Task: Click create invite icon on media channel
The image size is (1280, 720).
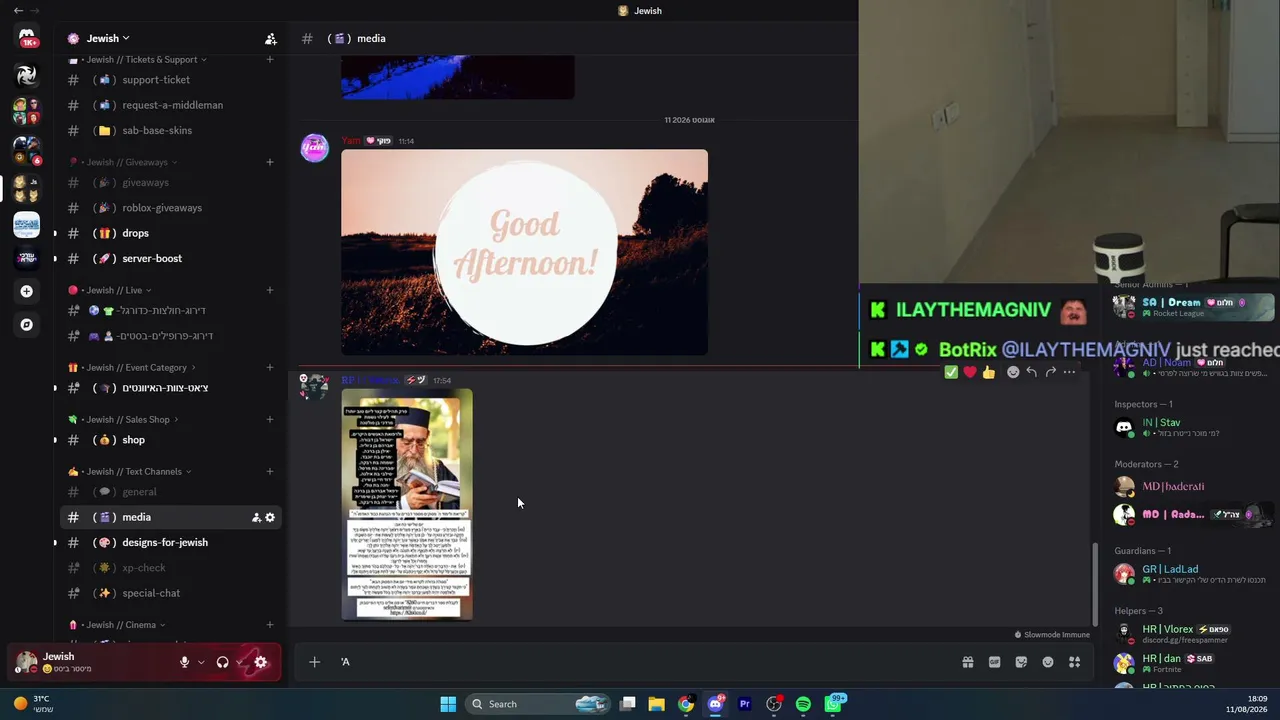Action: 256,517
